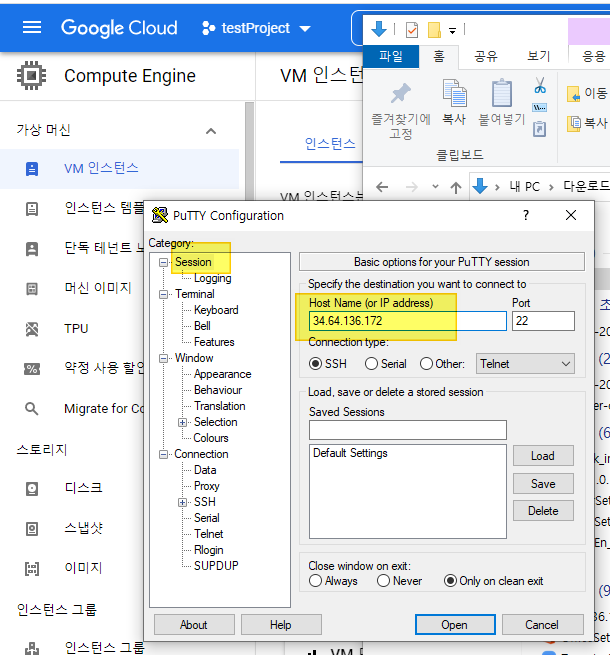Select Proxy in the category tree
610x655 pixels.
tap(207, 486)
